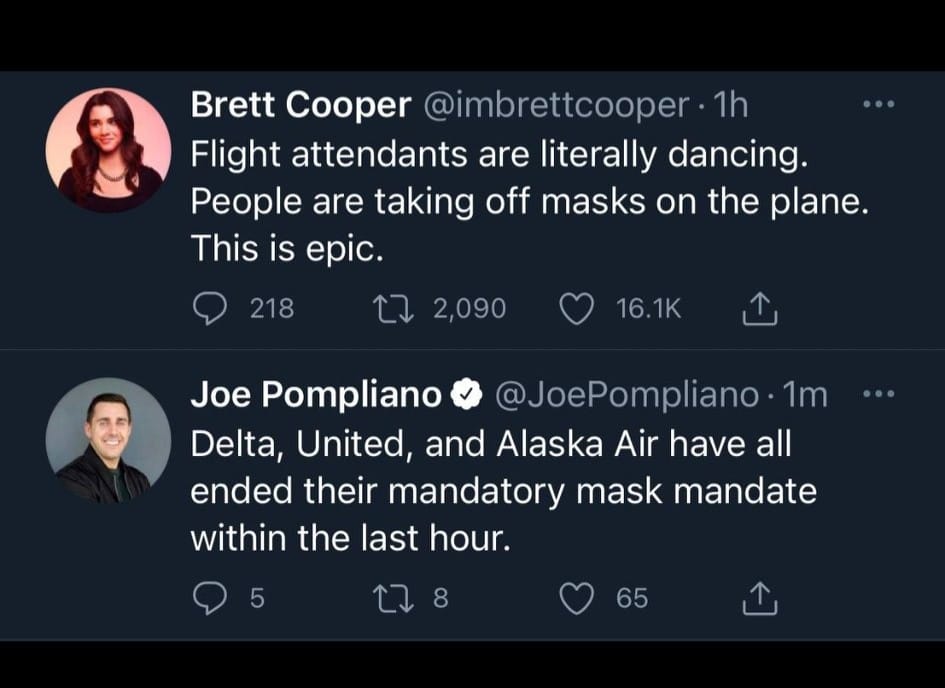Screen dimensions: 945x688
Task: Retweet Joe Pompliano's tweet
Action: tap(387, 598)
